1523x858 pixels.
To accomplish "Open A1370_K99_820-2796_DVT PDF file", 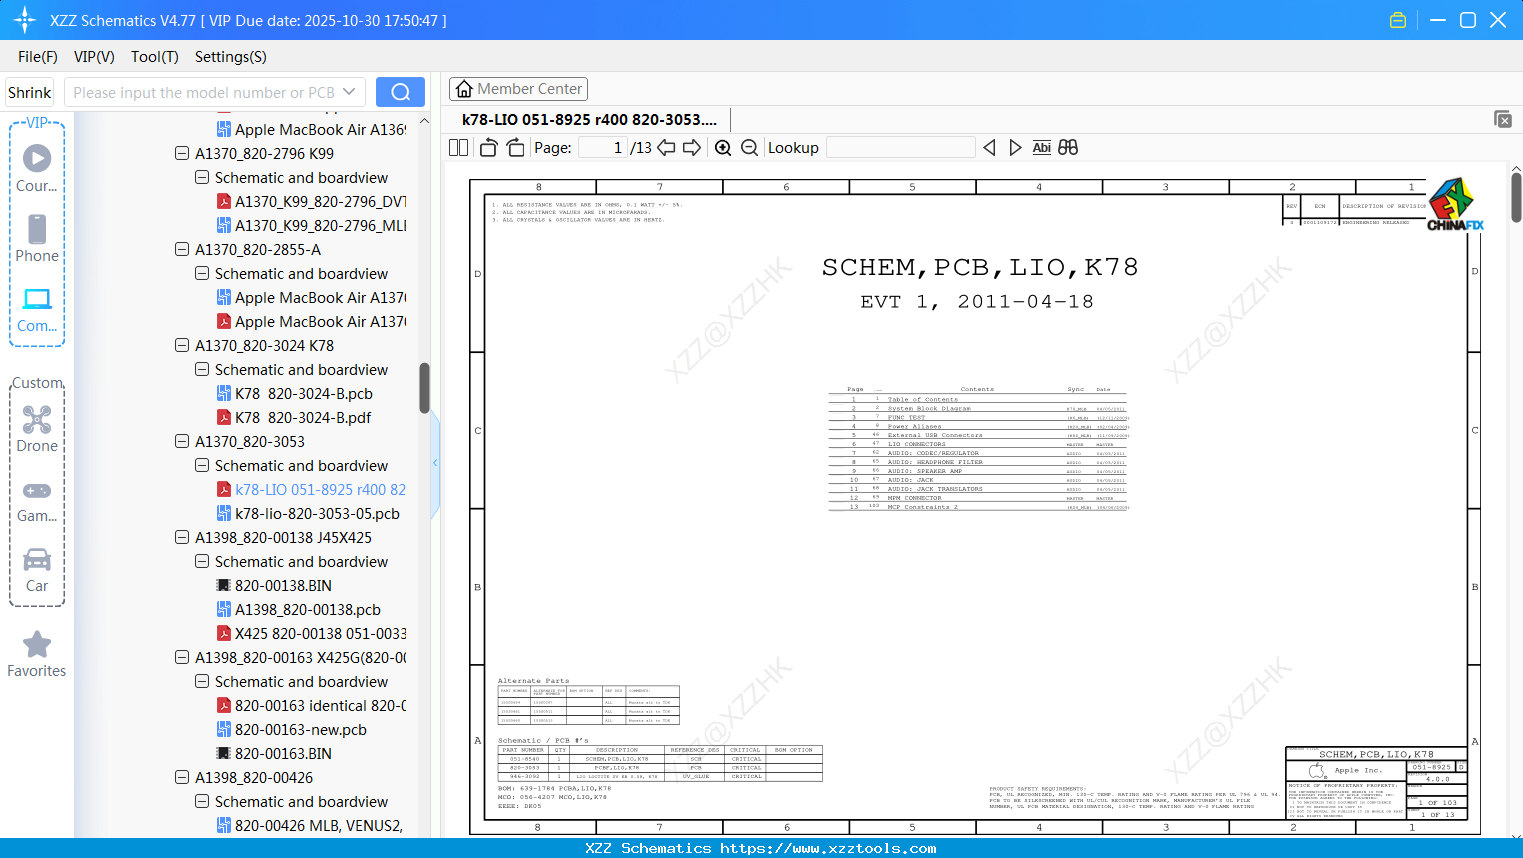I will (x=311, y=202).
